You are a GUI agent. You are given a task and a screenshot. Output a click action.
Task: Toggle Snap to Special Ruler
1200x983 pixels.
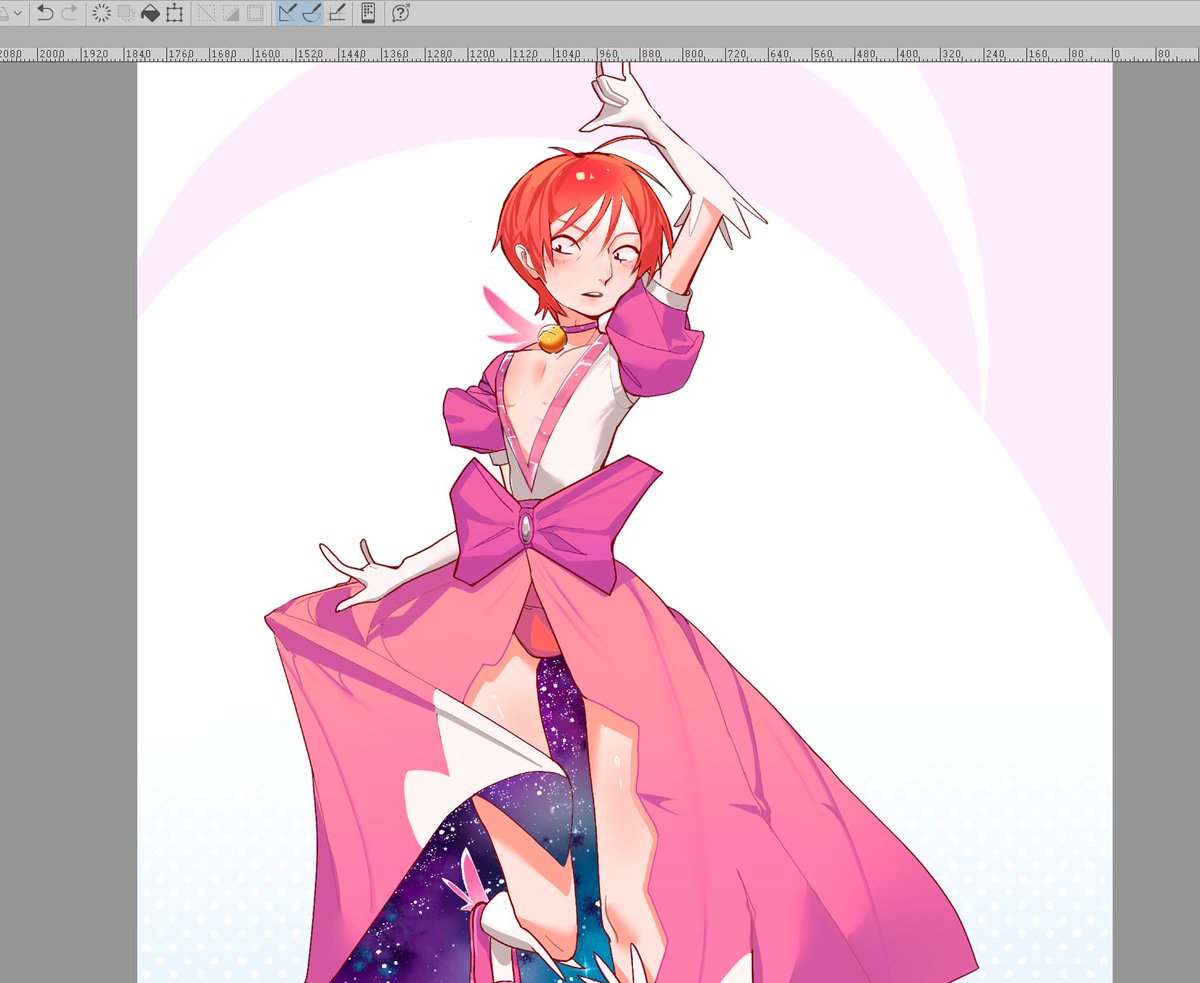(312, 13)
